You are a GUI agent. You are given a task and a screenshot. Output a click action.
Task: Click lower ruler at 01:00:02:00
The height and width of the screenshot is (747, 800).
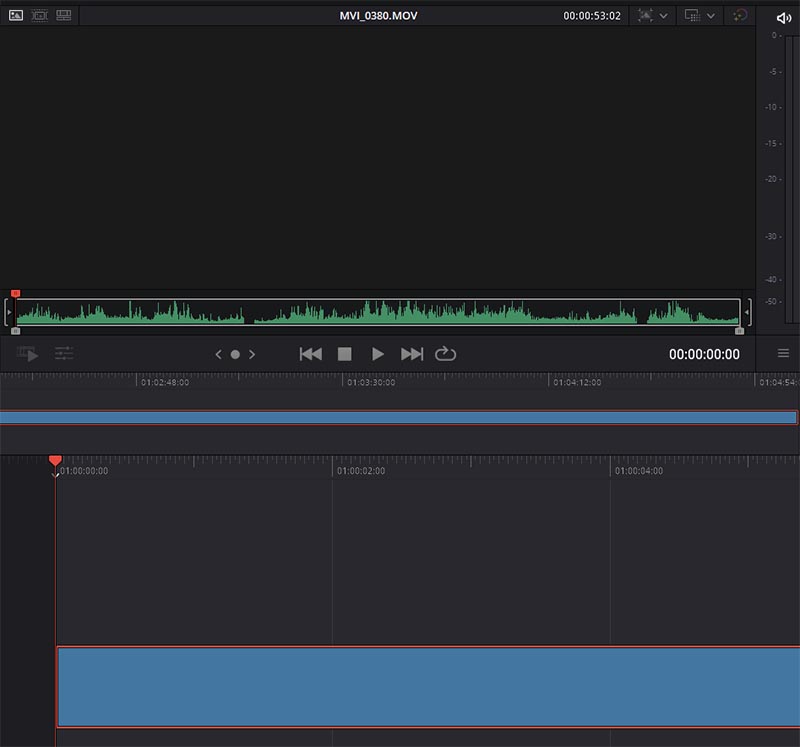pos(361,471)
